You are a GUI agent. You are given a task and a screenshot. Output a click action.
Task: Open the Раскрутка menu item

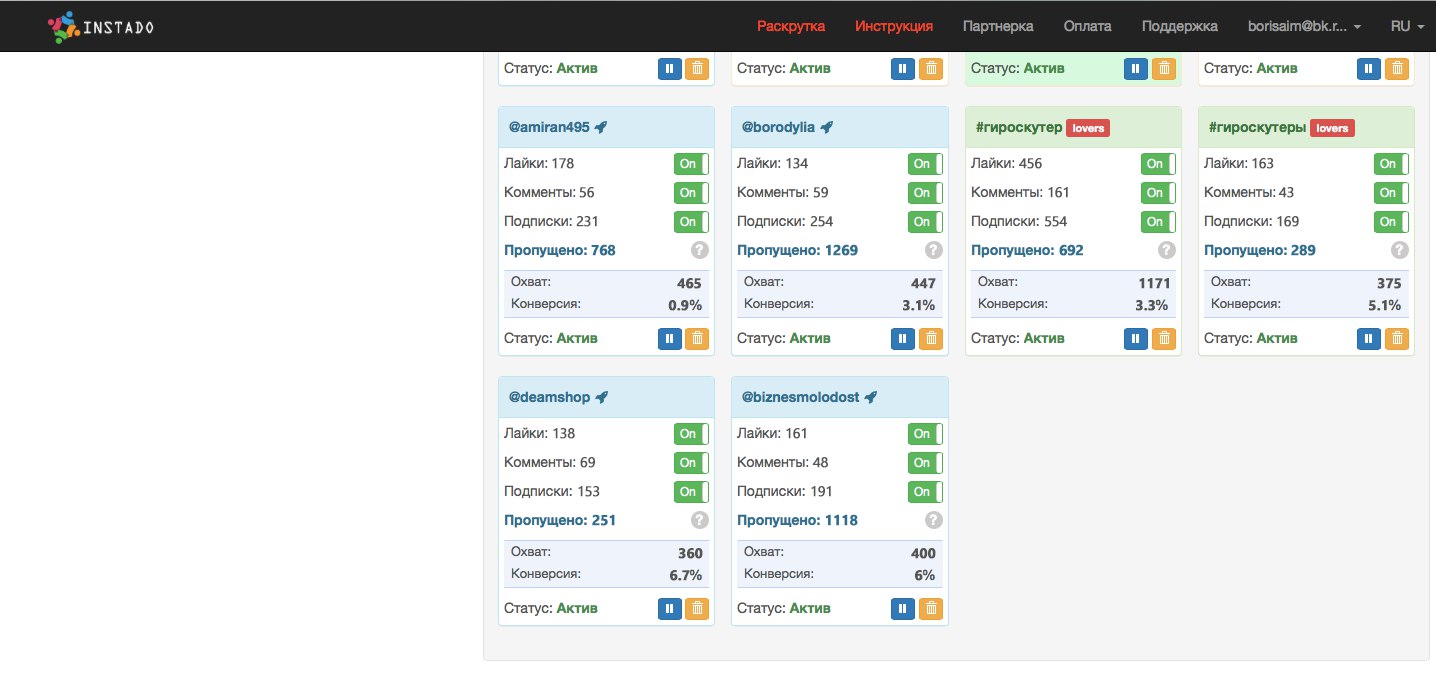tap(791, 26)
